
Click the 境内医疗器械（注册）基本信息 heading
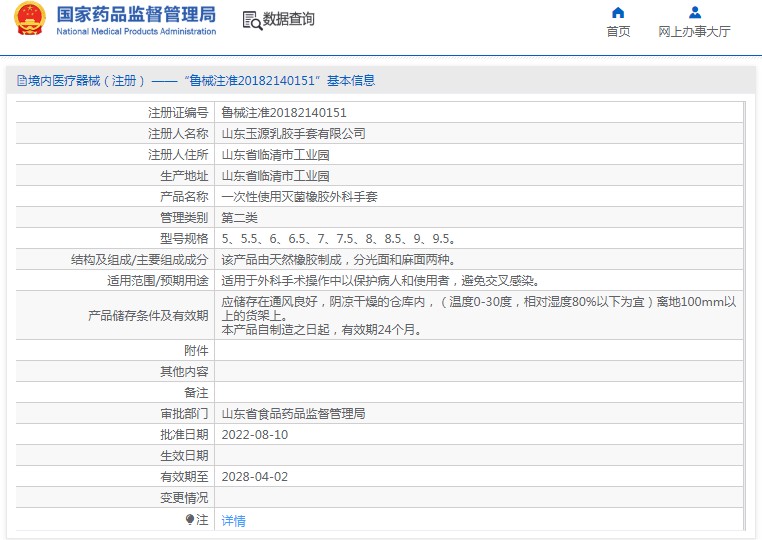point(201,81)
